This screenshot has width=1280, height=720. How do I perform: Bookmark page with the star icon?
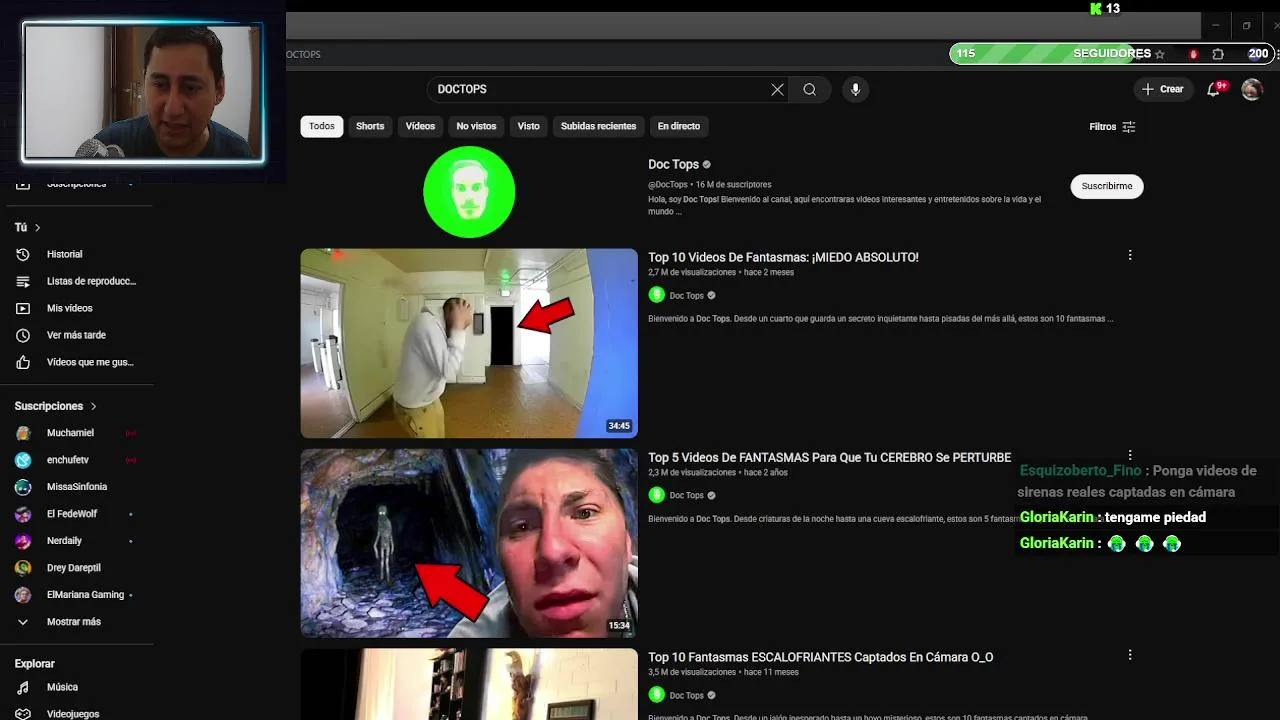[1160, 54]
